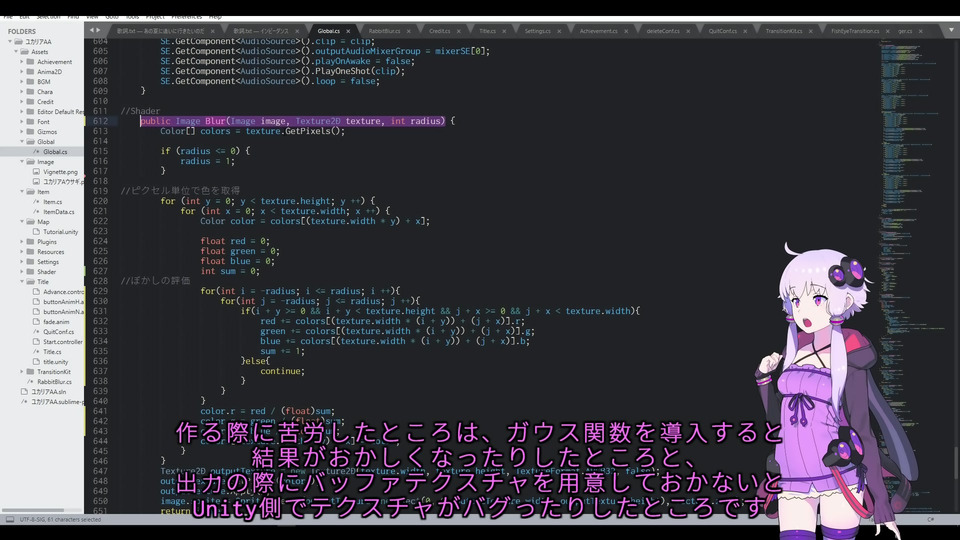
Task: Click the Vignette.png image file icon
Action: click(x=36, y=172)
